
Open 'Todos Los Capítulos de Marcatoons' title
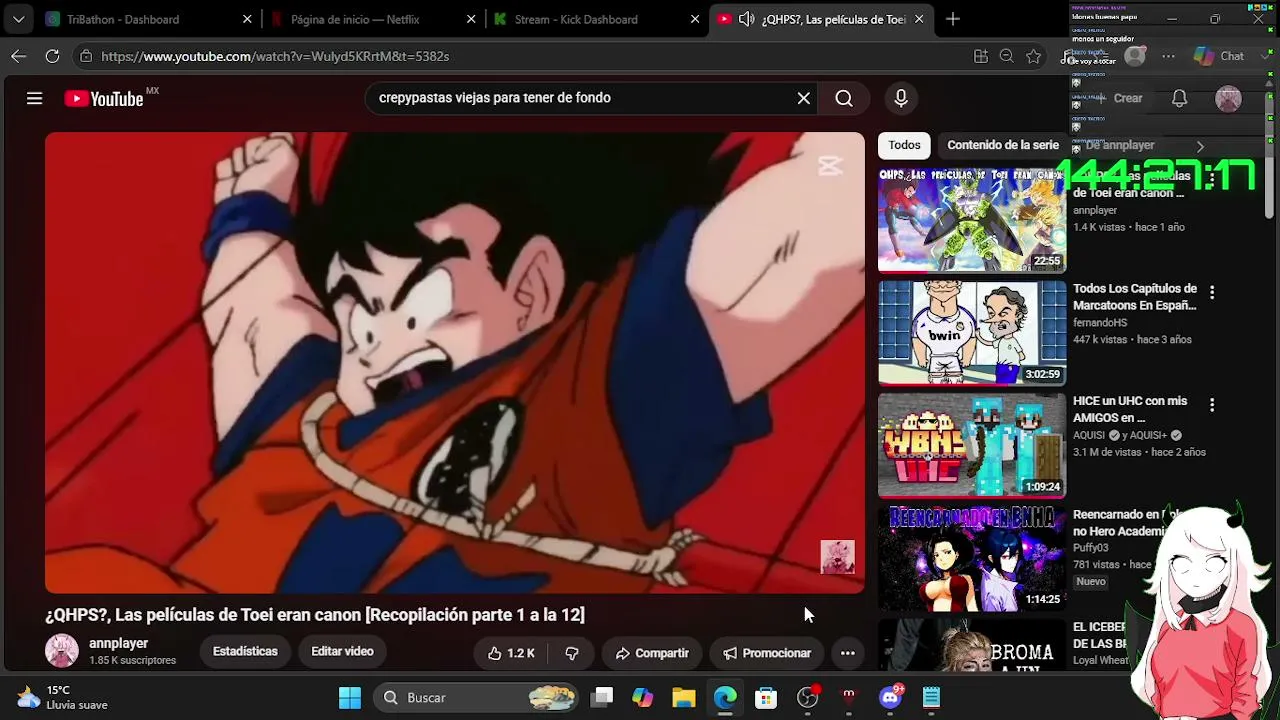[x=1135, y=297]
